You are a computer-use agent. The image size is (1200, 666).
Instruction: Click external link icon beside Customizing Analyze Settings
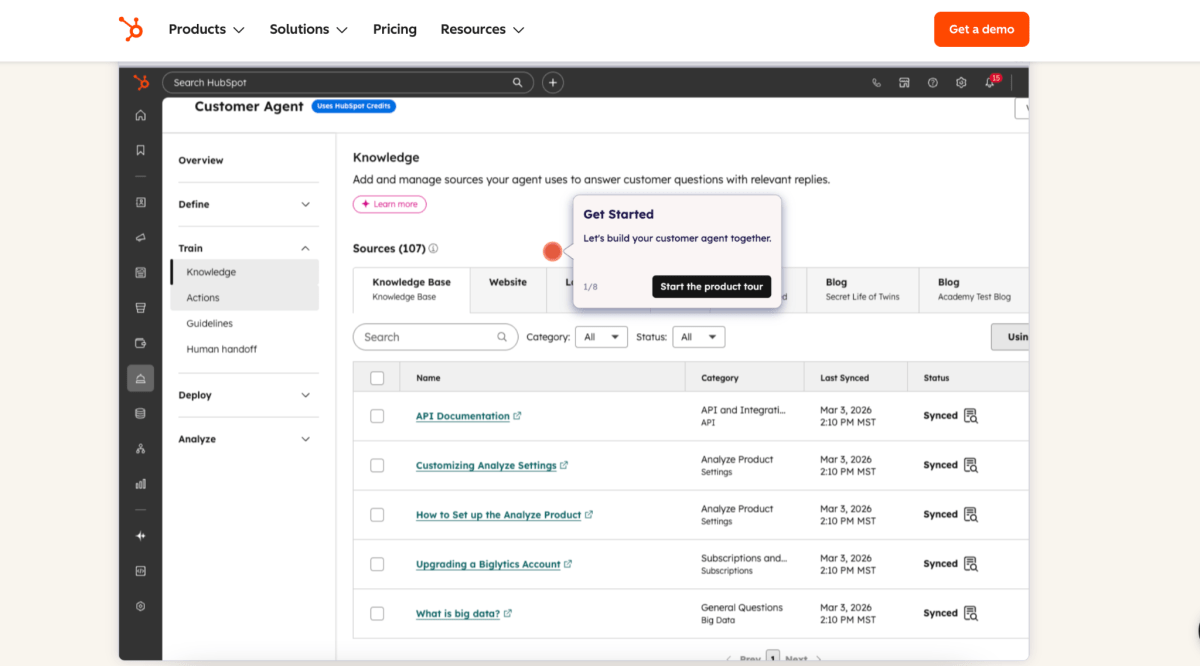564,465
